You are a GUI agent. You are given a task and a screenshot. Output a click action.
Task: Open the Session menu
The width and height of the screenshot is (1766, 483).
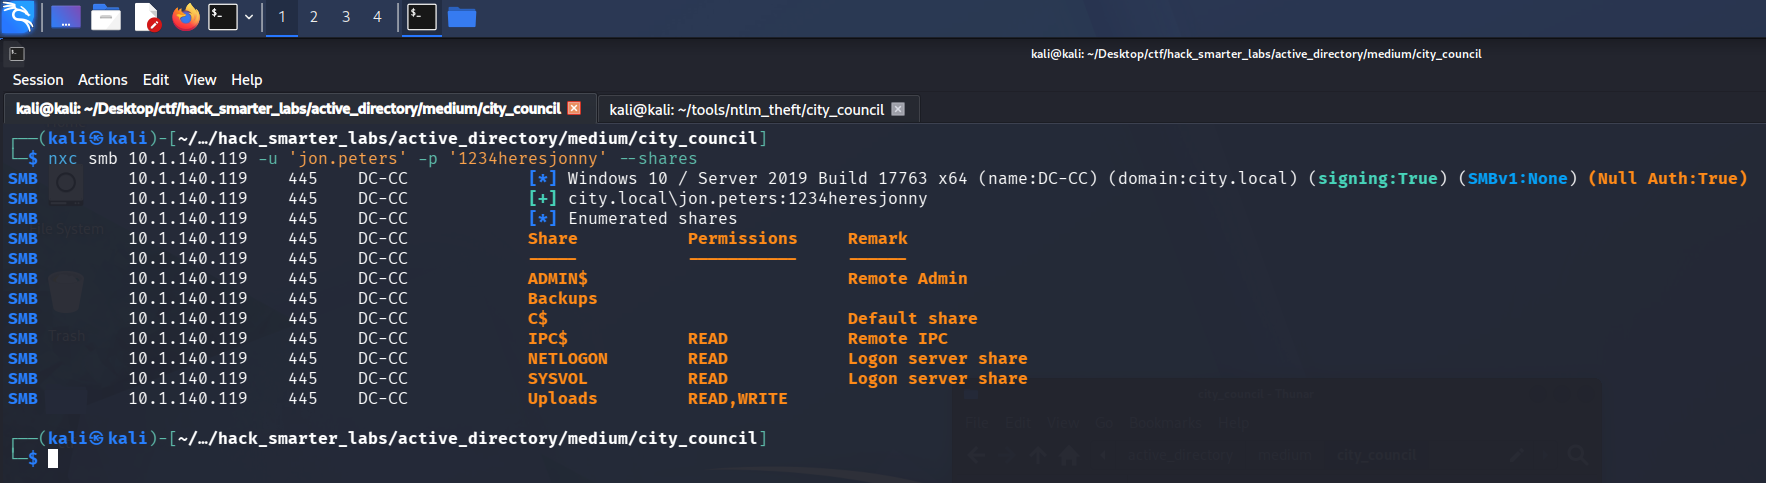pyautogui.click(x=38, y=80)
